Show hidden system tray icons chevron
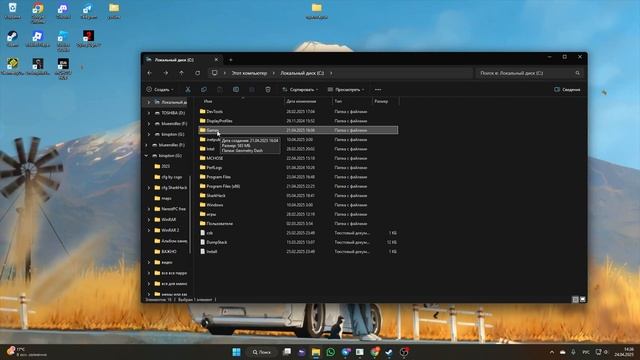640x360 pixels. point(552,352)
